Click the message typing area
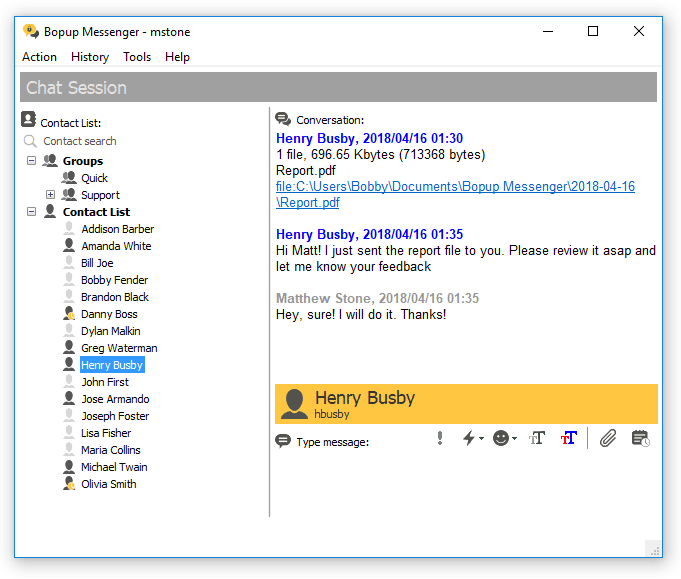Image resolution: width=681 pixels, height=579 pixels. [465, 484]
